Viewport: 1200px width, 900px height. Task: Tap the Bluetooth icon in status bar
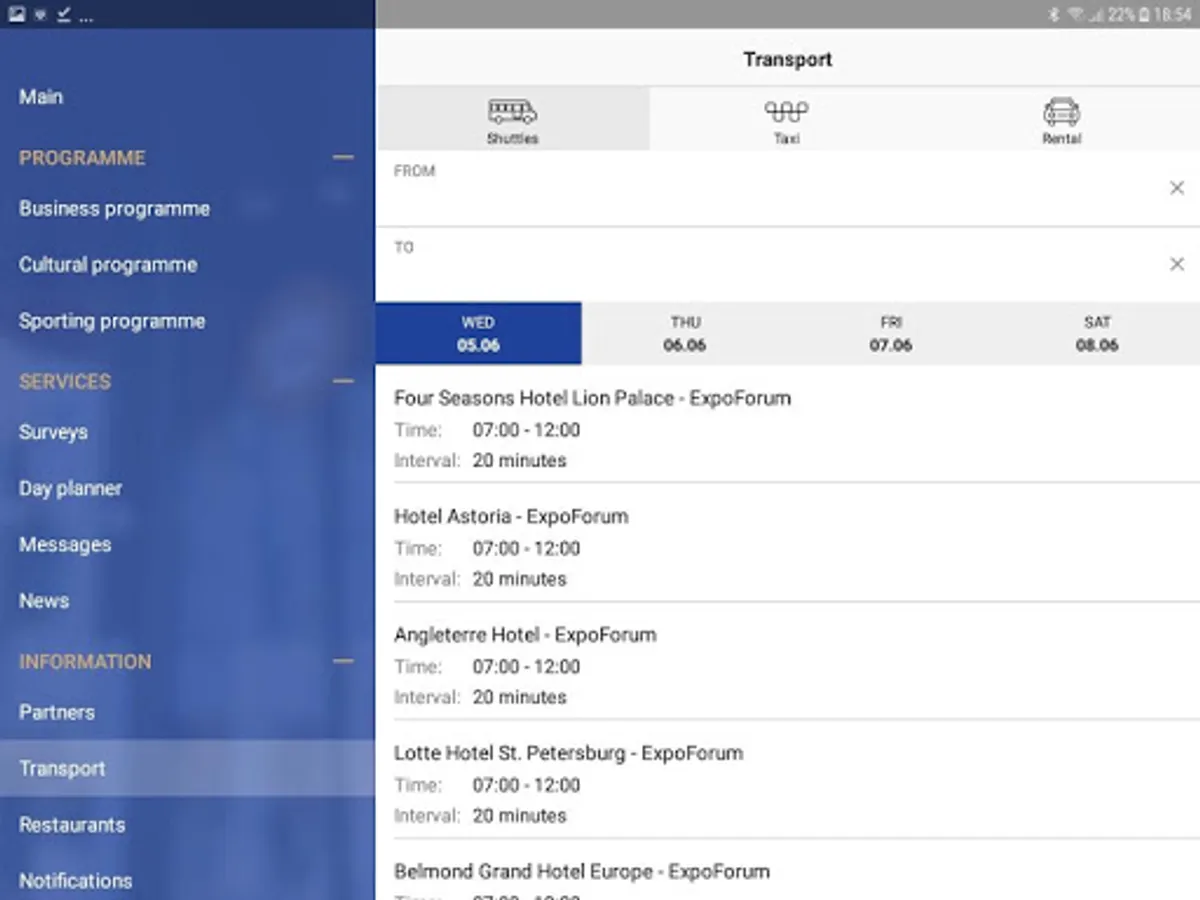[x=1053, y=14]
